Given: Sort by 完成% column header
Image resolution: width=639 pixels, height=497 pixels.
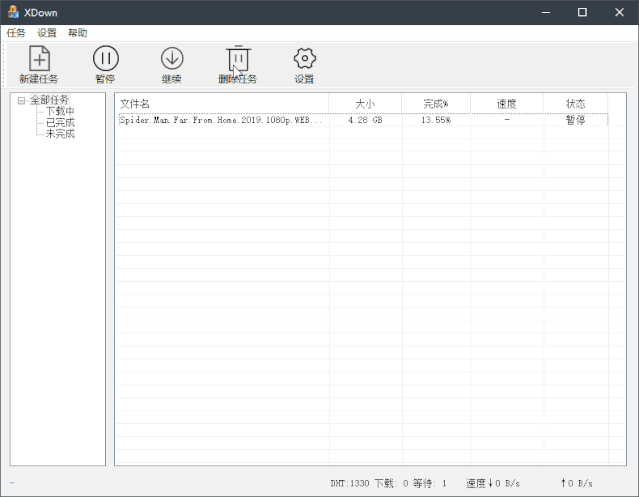Looking at the screenshot, I should tap(436, 104).
